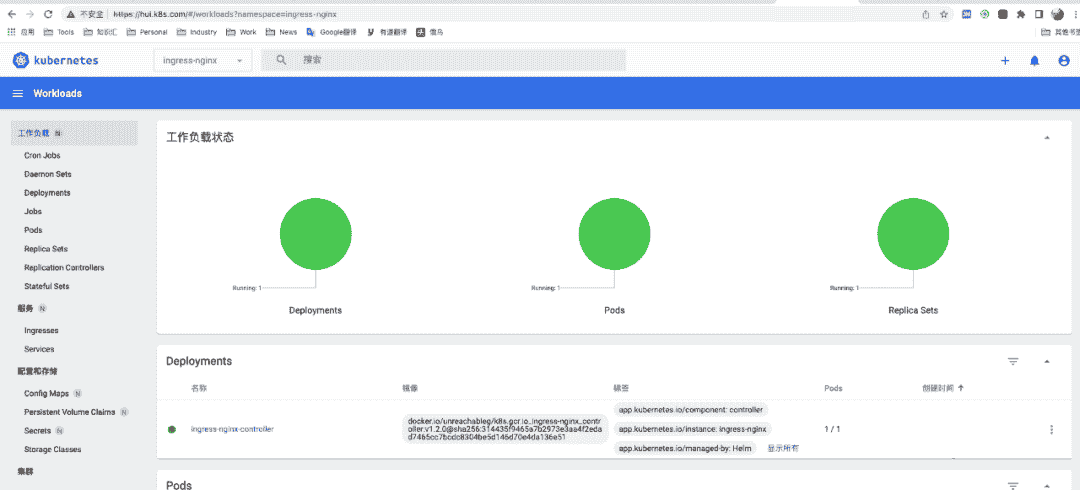
Task: Open the ingress-nginx-controller deployment link
Action: [x=232, y=429]
